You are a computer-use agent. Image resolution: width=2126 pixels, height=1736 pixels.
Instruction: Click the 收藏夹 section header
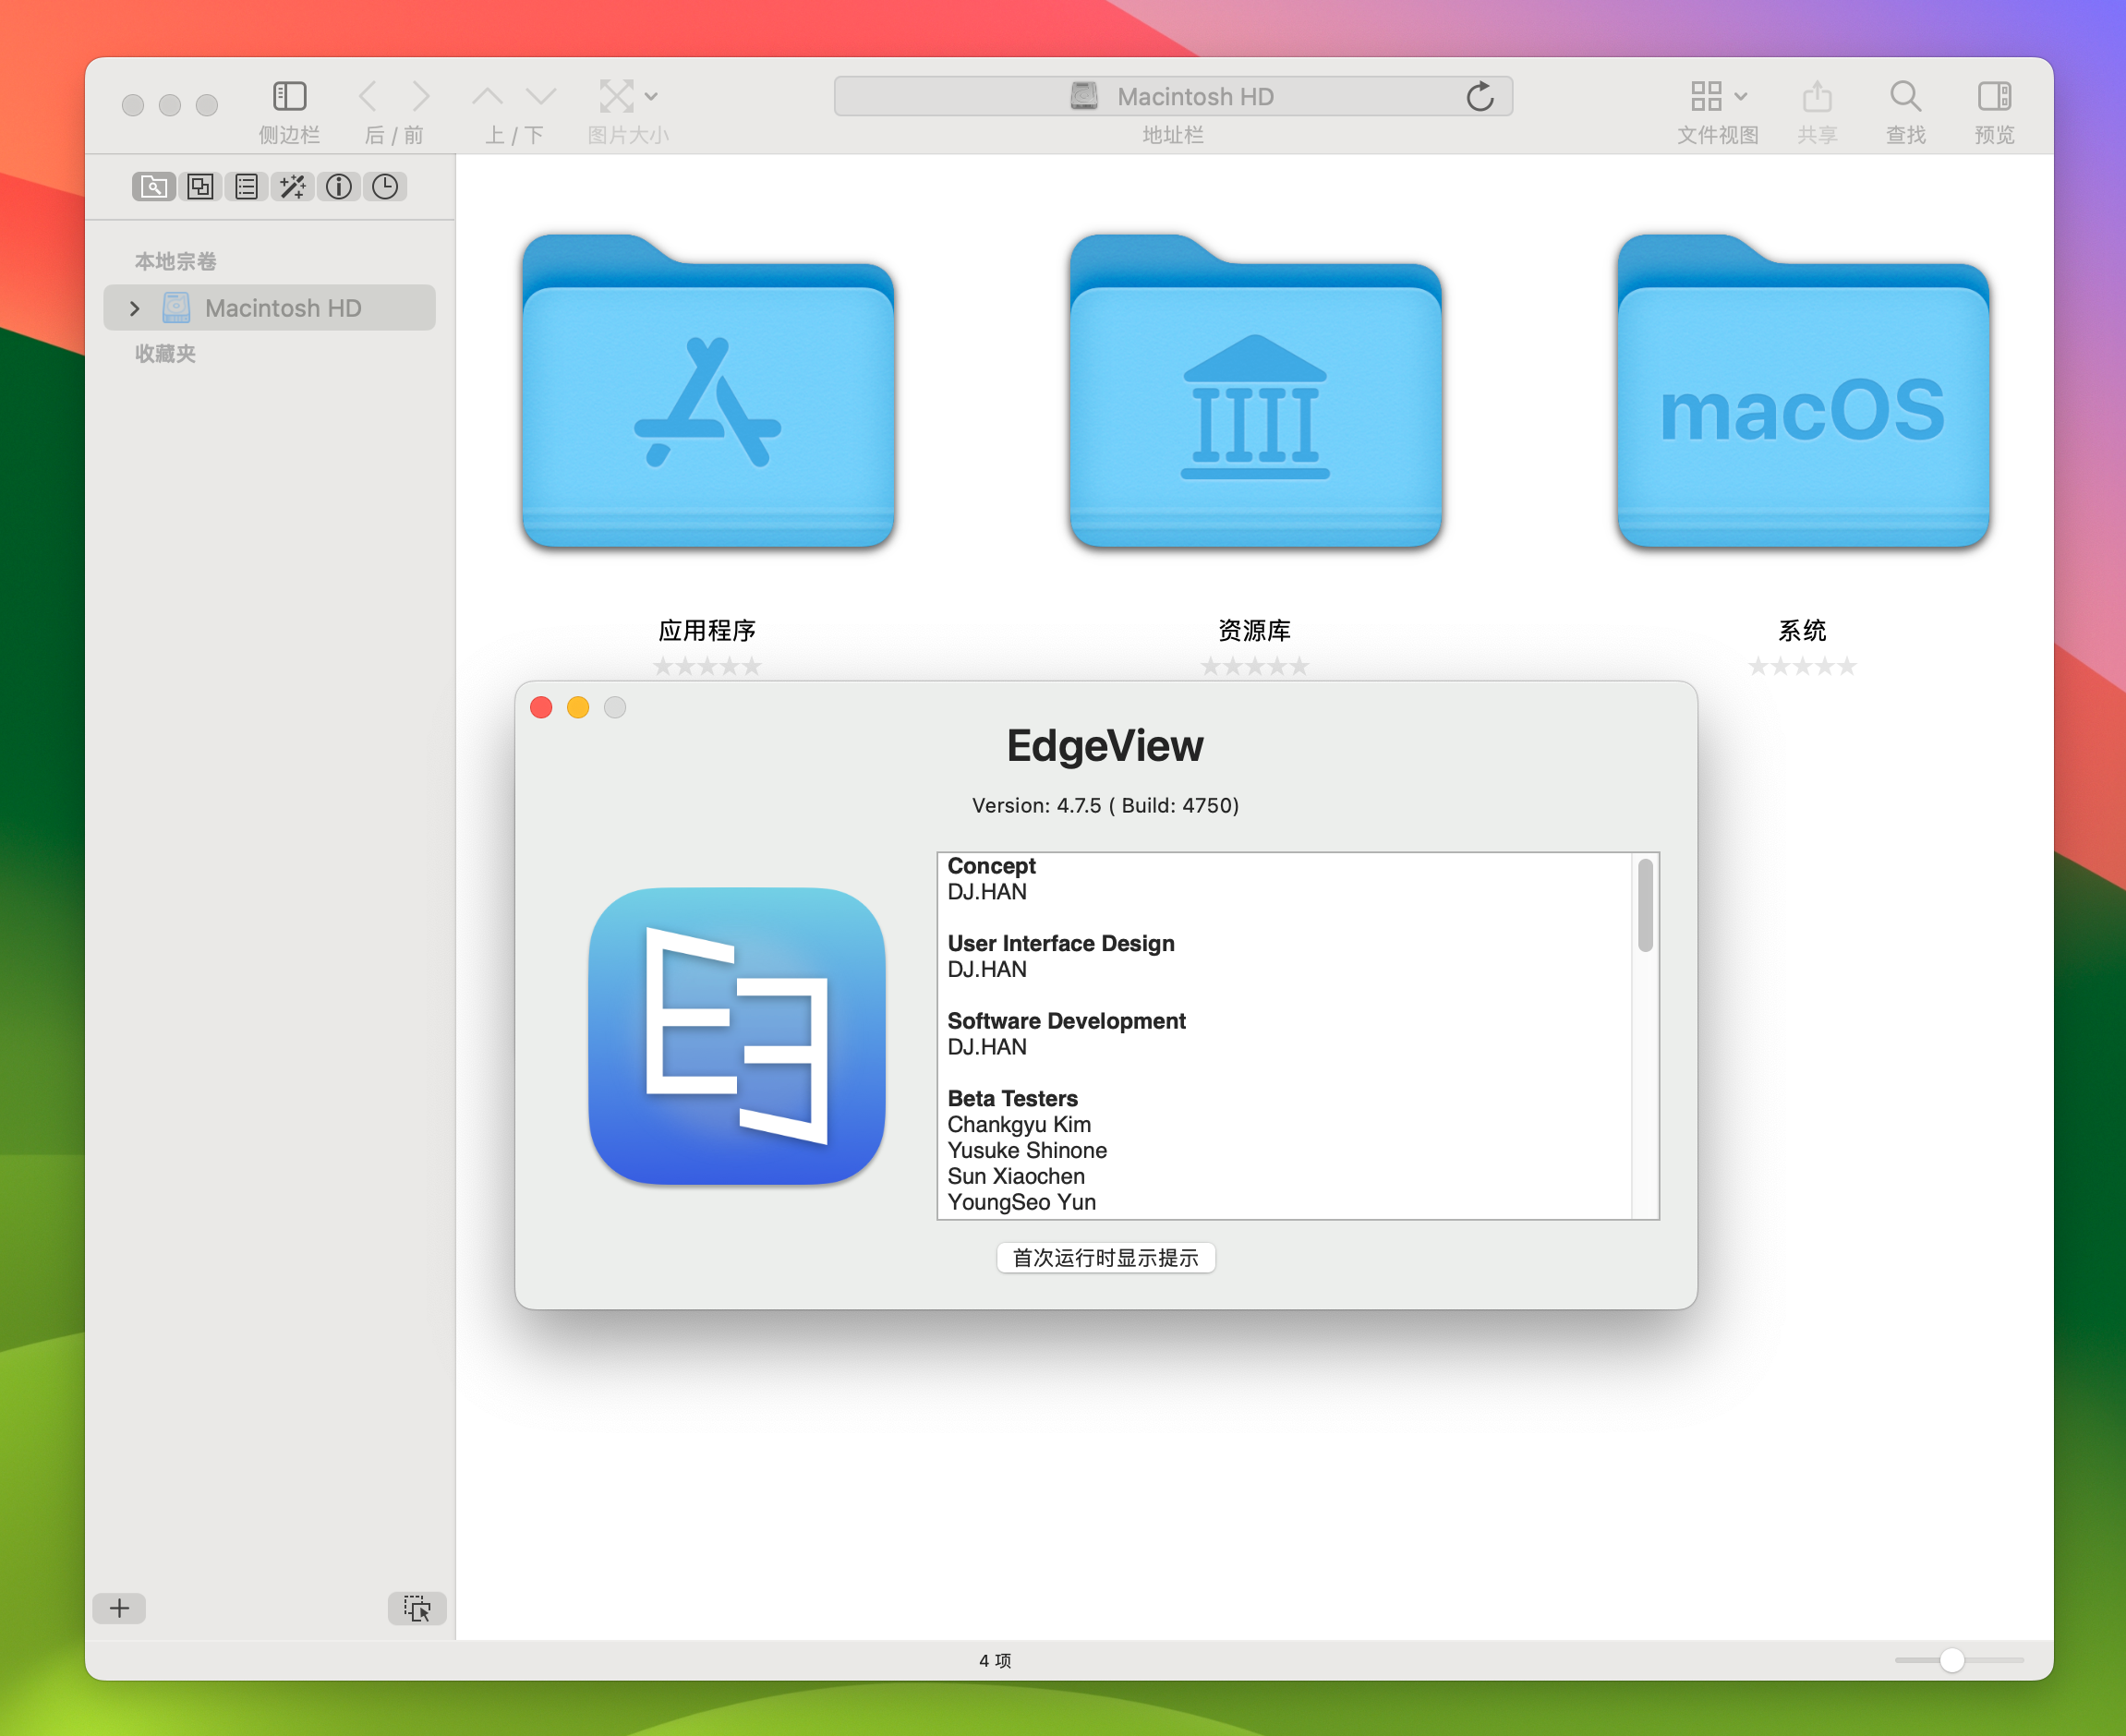click(165, 353)
